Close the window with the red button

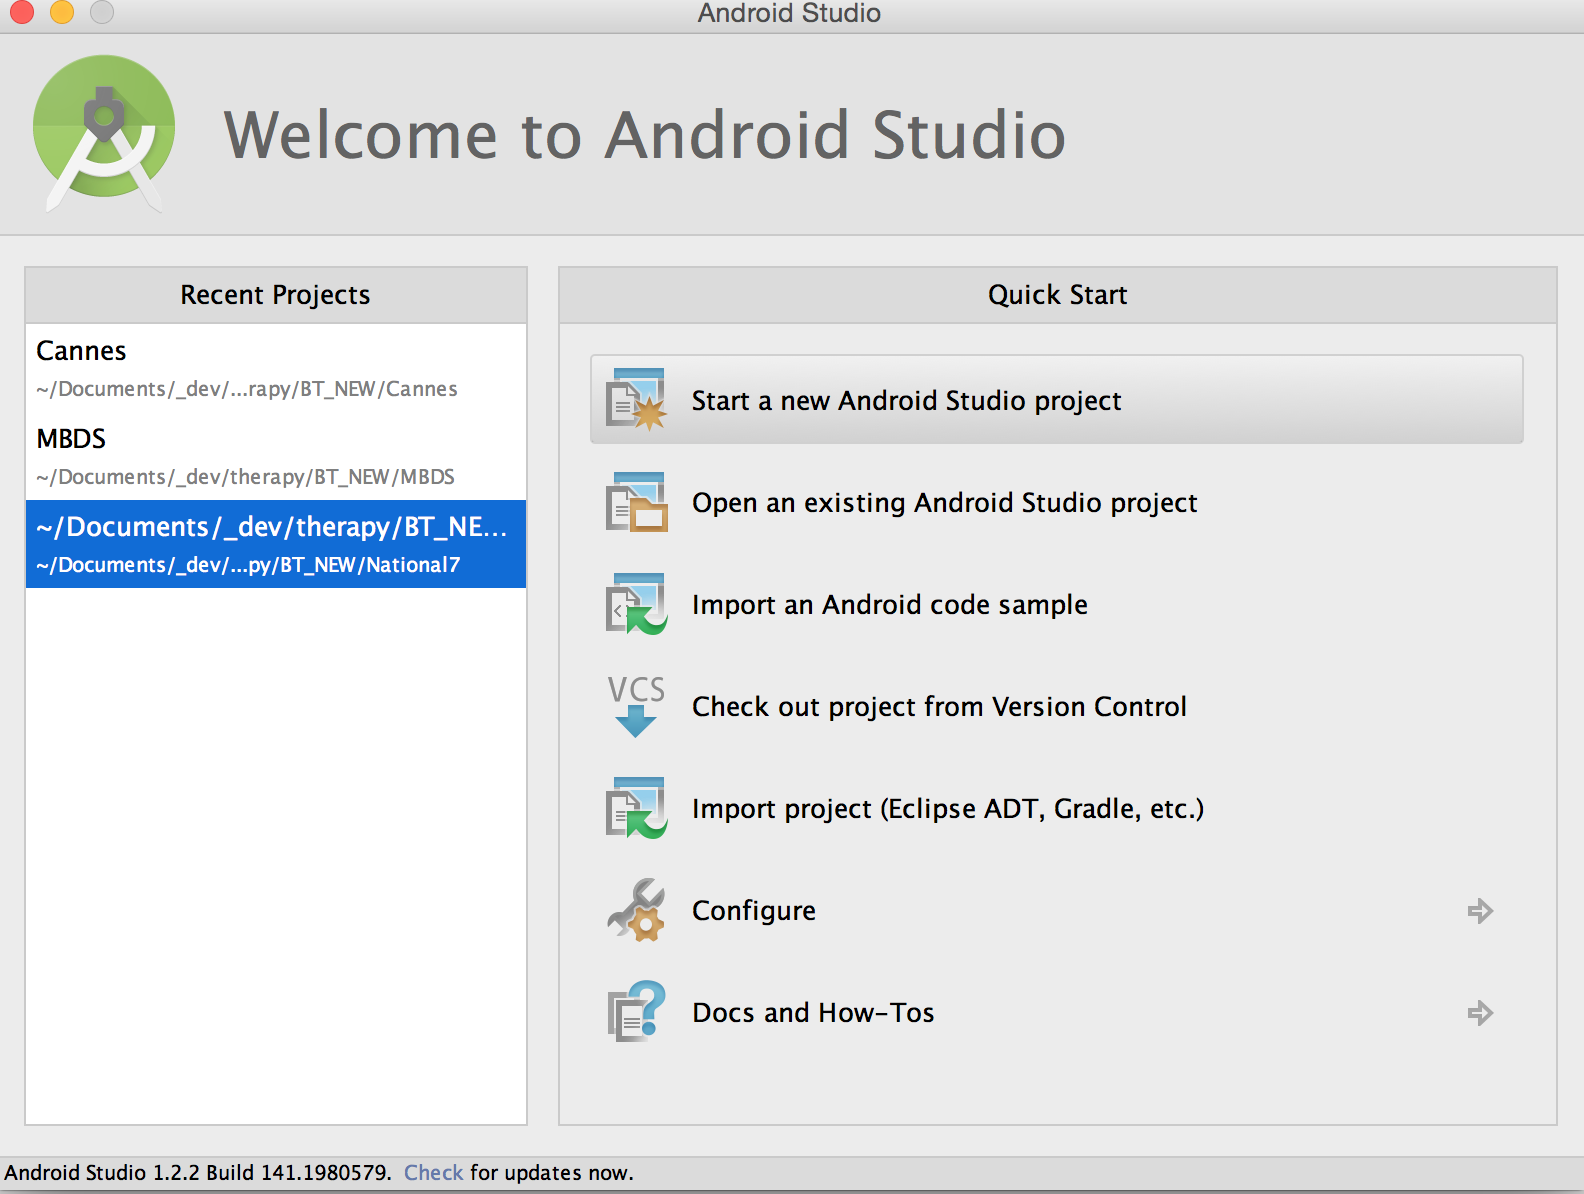click(x=22, y=11)
